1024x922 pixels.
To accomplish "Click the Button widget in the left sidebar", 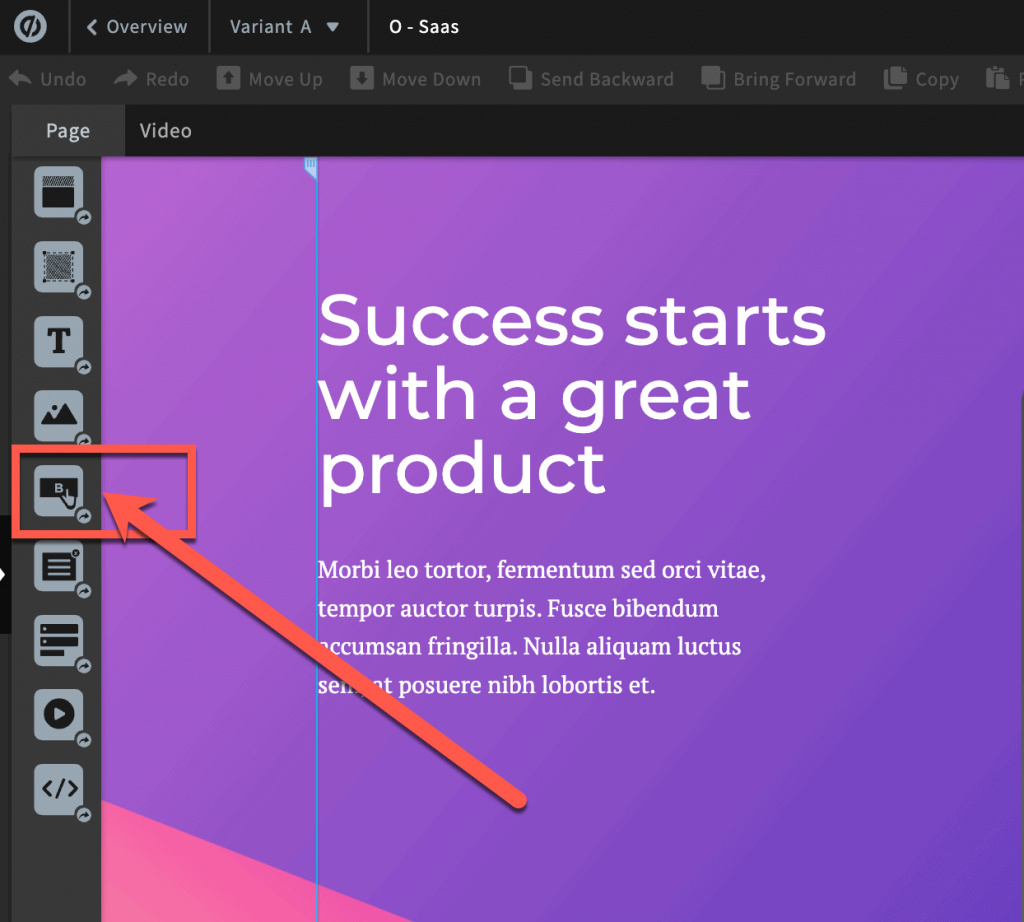I will 59,489.
